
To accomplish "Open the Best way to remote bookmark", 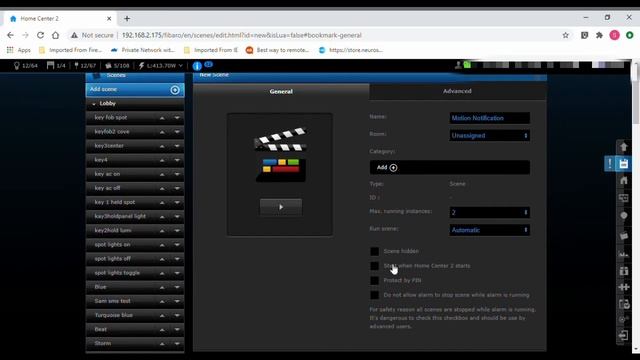I will (278, 50).
